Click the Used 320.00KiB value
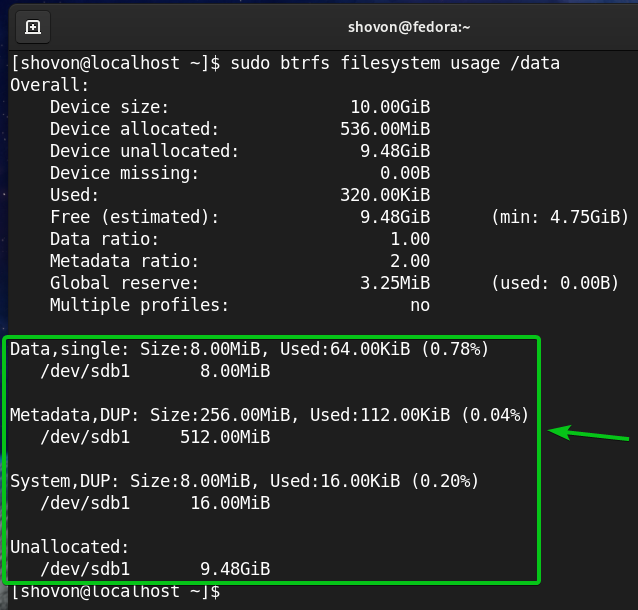 coord(385,195)
